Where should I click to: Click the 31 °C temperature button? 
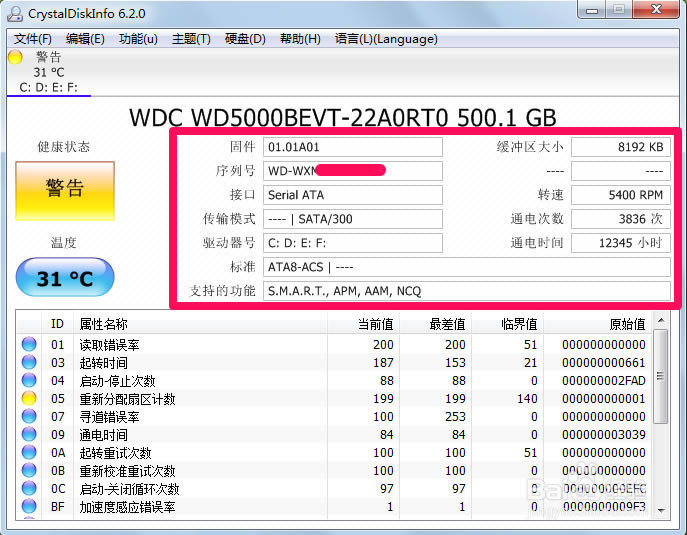[x=65, y=279]
